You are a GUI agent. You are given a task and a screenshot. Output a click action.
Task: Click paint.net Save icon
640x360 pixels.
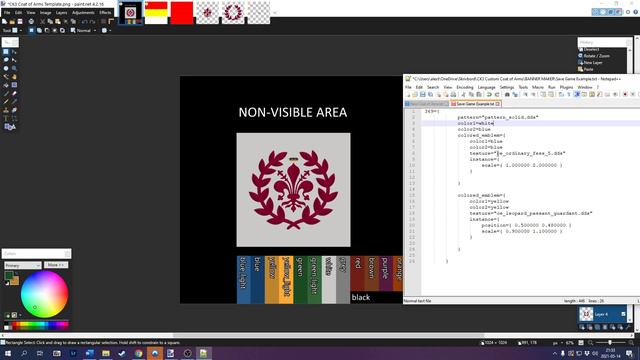click(20, 21)
